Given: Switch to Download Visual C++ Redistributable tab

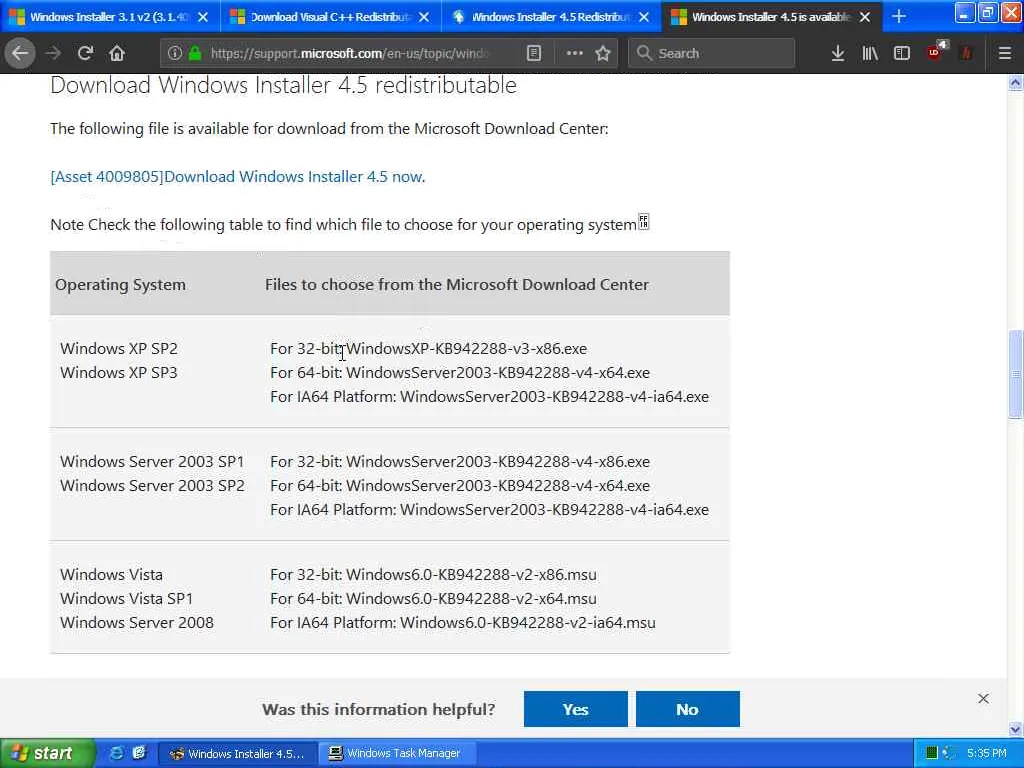Looking at the screenshot, I should [x=332, y=17].
